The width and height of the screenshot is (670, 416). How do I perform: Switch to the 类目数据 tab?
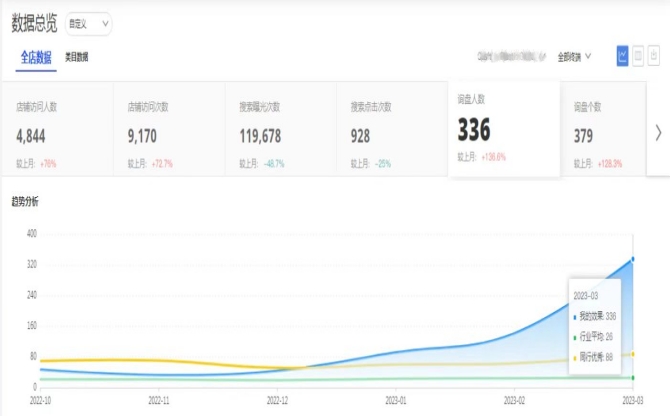click(x=76, y=58)
